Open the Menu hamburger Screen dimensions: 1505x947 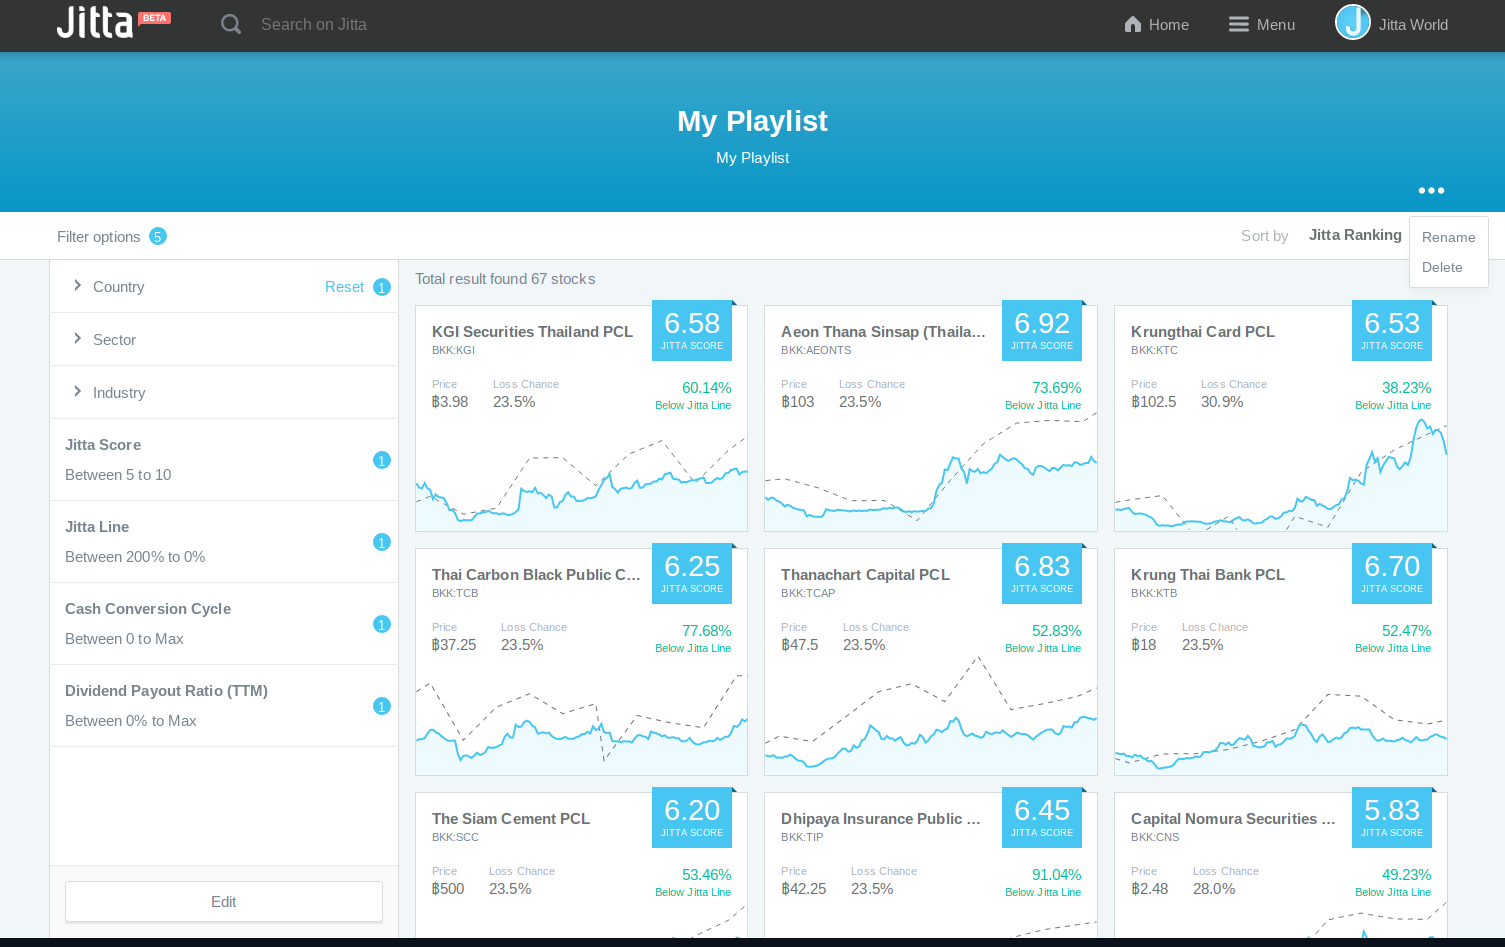1262,25
